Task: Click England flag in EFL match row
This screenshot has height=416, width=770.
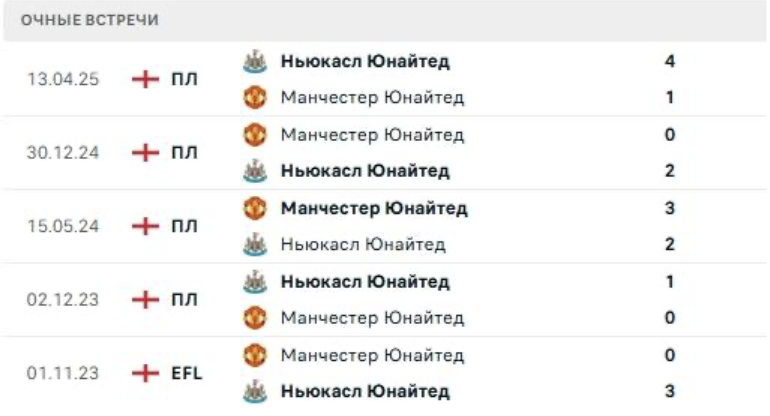Action: point(146,373)
